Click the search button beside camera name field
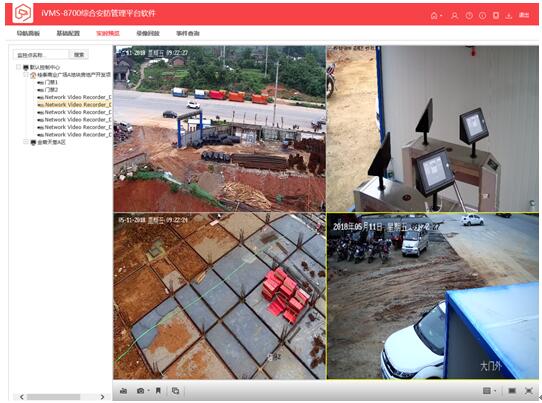 tap(79, 55)
